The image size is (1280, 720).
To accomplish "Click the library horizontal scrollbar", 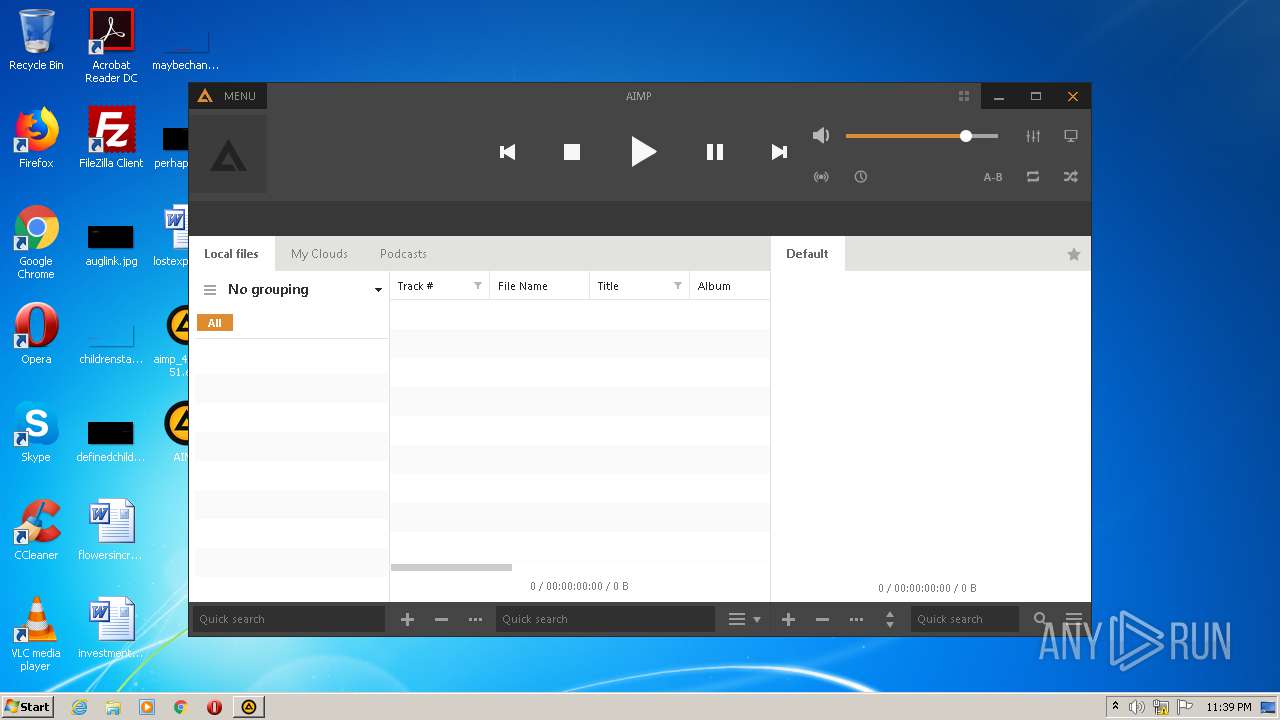I will [451, 567].
